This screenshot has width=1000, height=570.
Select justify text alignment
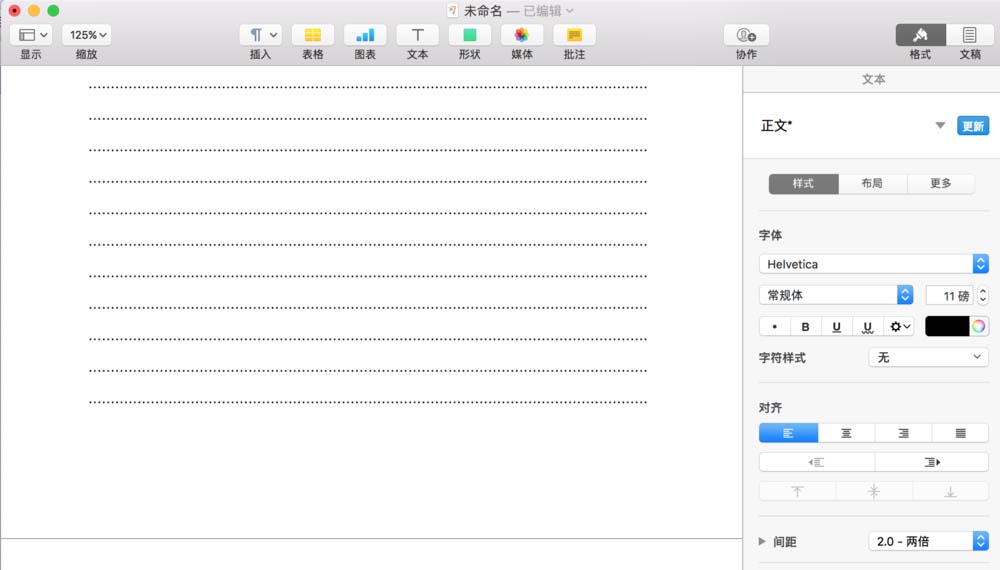pyautogui.click(x=960, y=433)
